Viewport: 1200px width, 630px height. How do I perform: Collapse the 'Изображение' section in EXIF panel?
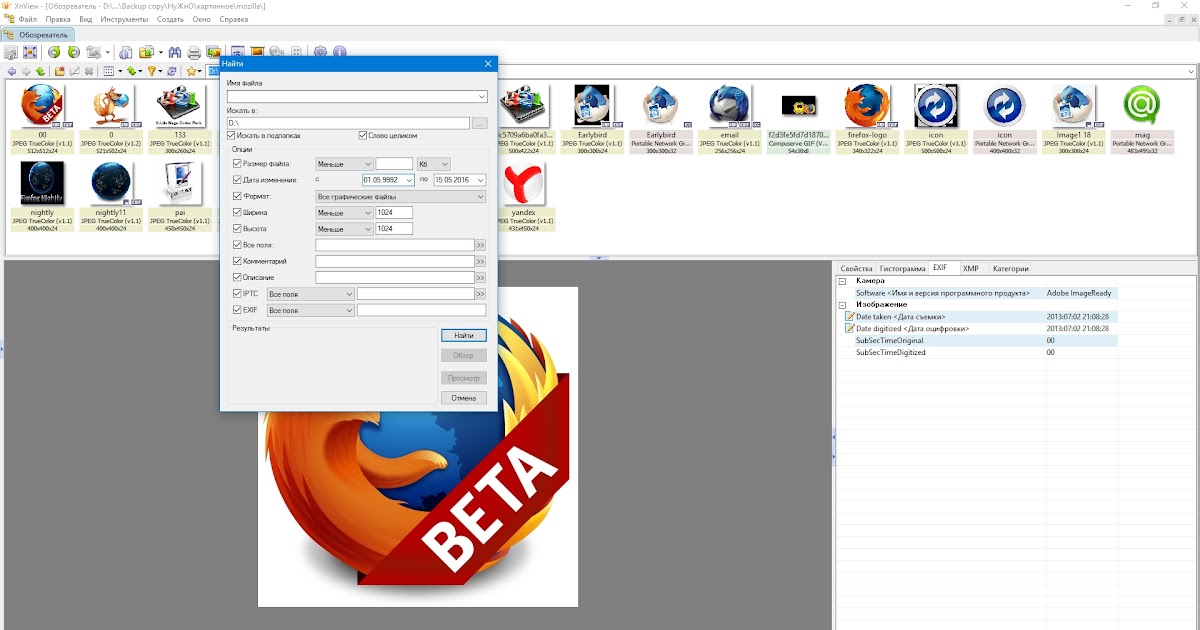[x=843, y=304]
